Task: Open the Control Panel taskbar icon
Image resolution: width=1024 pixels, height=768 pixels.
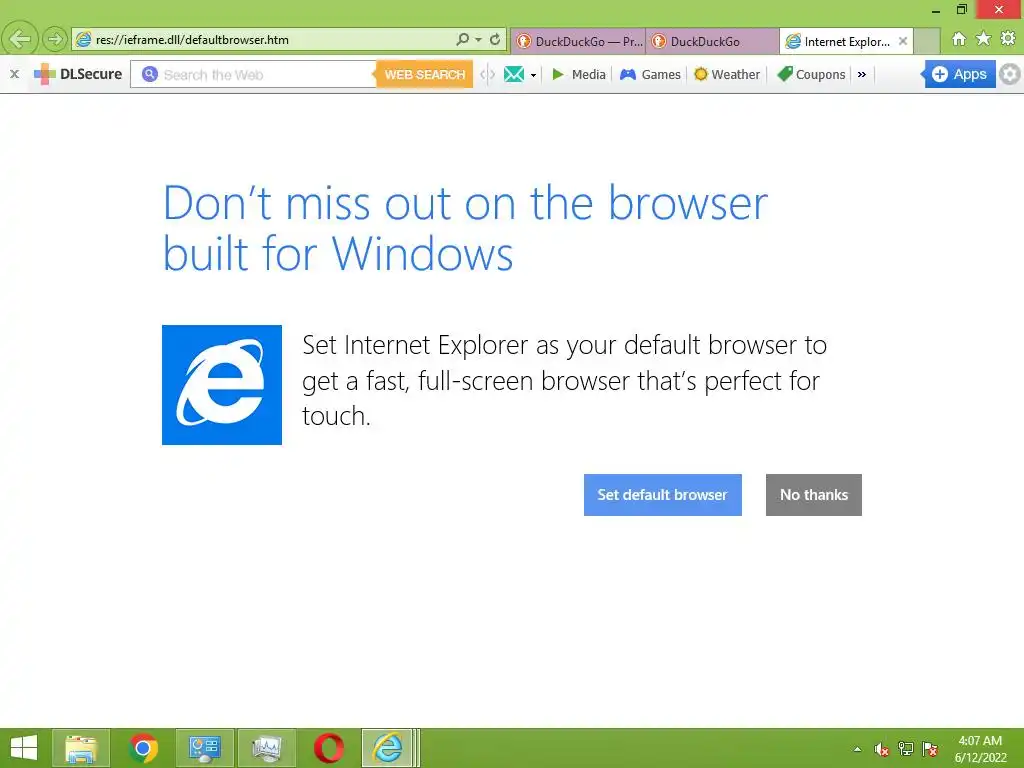Action: (x=204, y=748)
